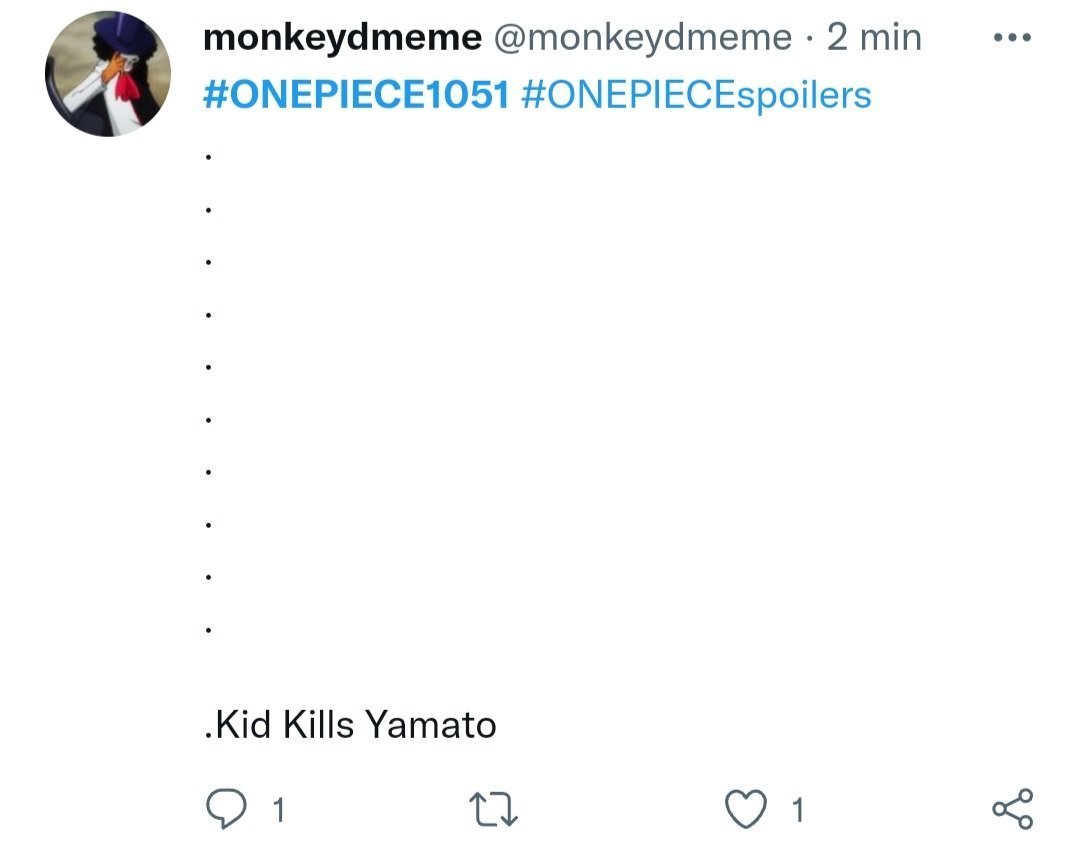Follow the #ONEPIECEspoilers hashtag
Viewport: 1080px width, 865px height.
point(696,95)
